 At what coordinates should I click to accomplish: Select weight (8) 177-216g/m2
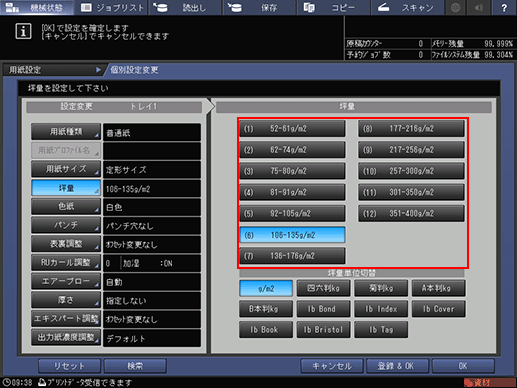click(411, 129)
